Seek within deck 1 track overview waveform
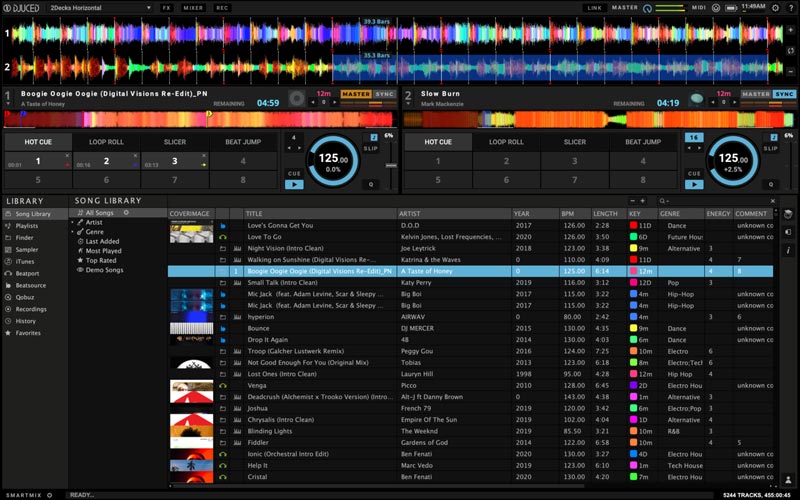The width and height of the screenshot is (800, 500). tap(199, 119)
